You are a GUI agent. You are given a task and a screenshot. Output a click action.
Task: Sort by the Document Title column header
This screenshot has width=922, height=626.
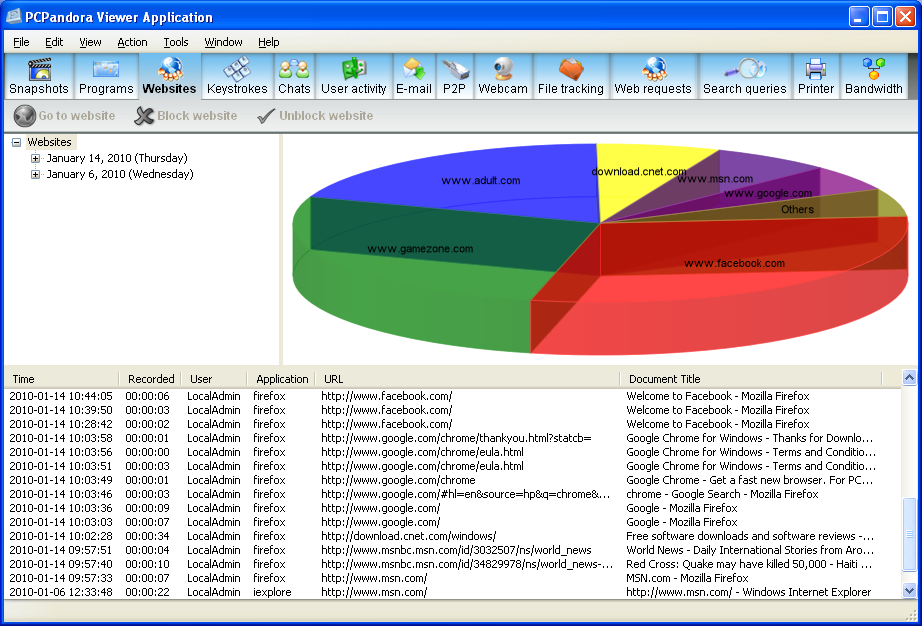click(x=751, y=379)
